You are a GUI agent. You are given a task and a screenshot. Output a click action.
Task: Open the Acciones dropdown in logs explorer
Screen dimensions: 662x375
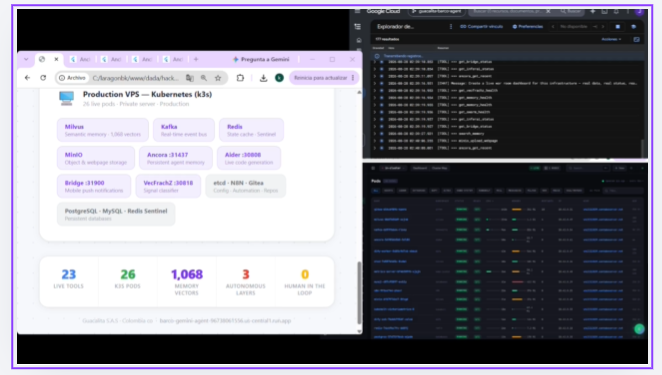611,39
